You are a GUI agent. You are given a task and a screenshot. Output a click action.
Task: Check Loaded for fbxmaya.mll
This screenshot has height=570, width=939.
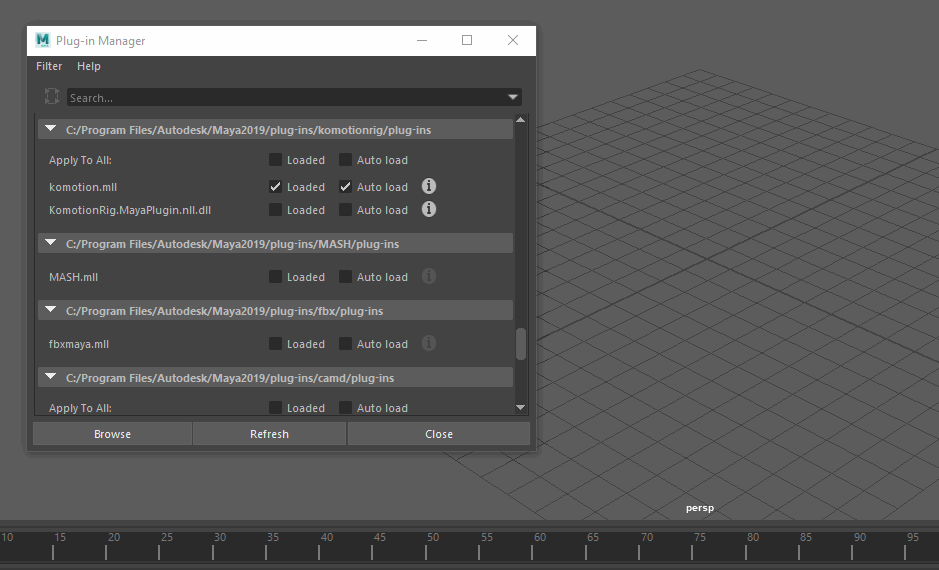tap(275, 344)
